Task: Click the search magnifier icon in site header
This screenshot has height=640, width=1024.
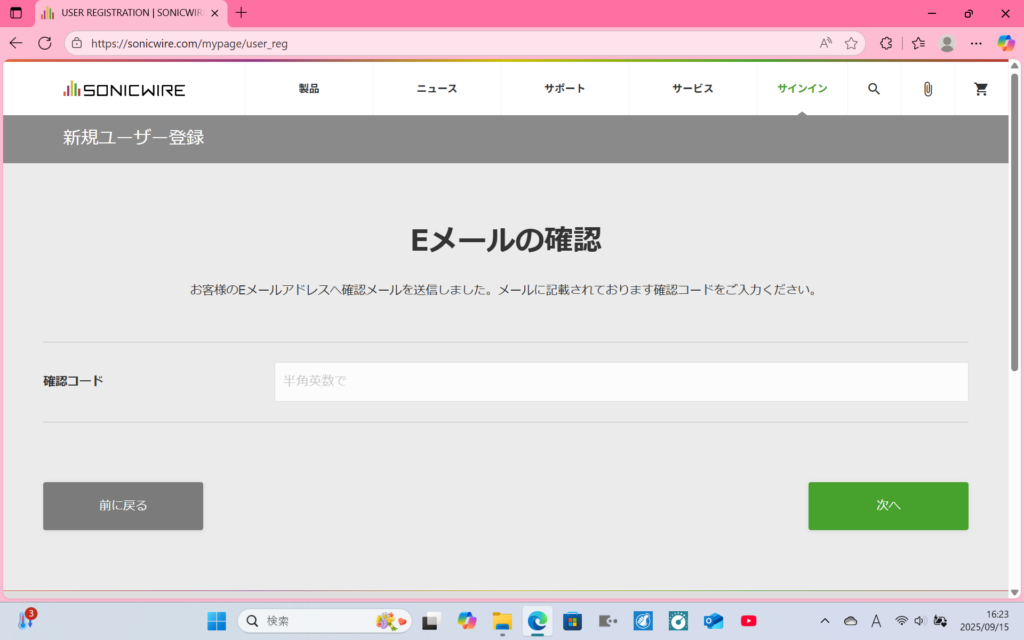Action: click(873, 89)
